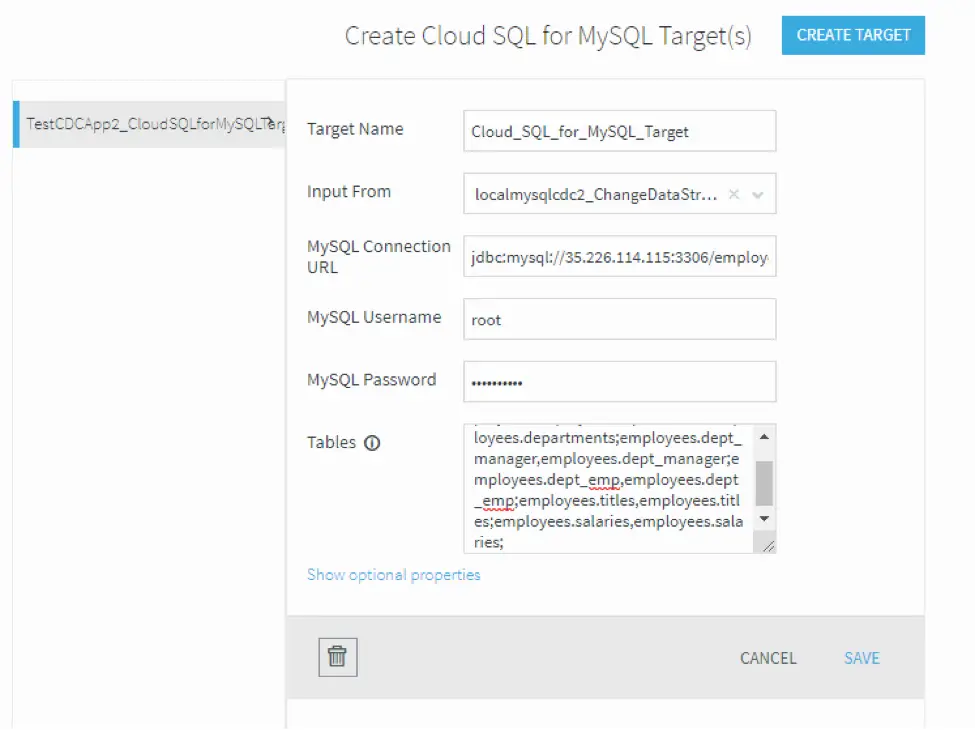Screen dimensions: 975x730
Task: Click the Tables scrollbar down arrow
Action: [764, 519]
